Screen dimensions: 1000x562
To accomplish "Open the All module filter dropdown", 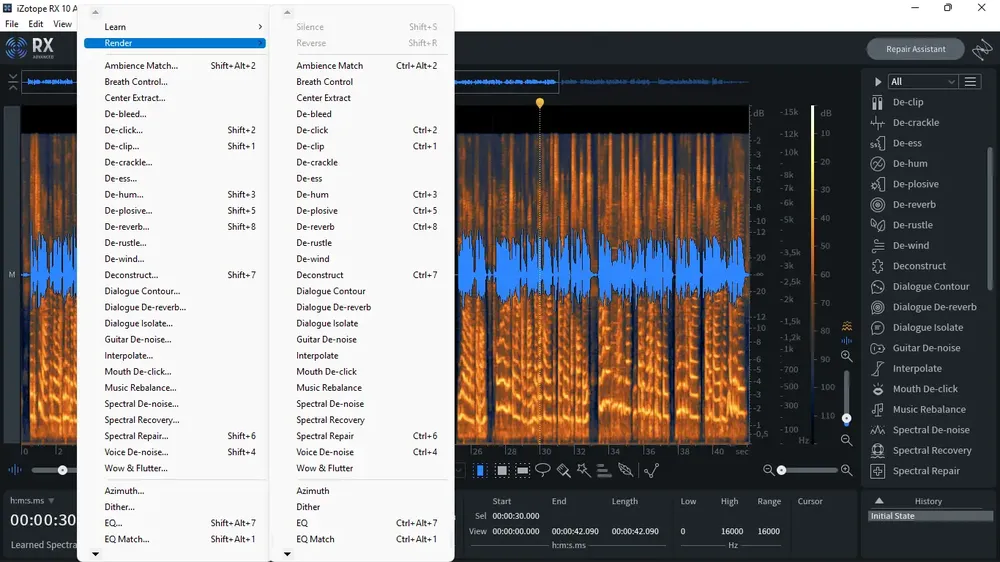I will click(922, 82).
